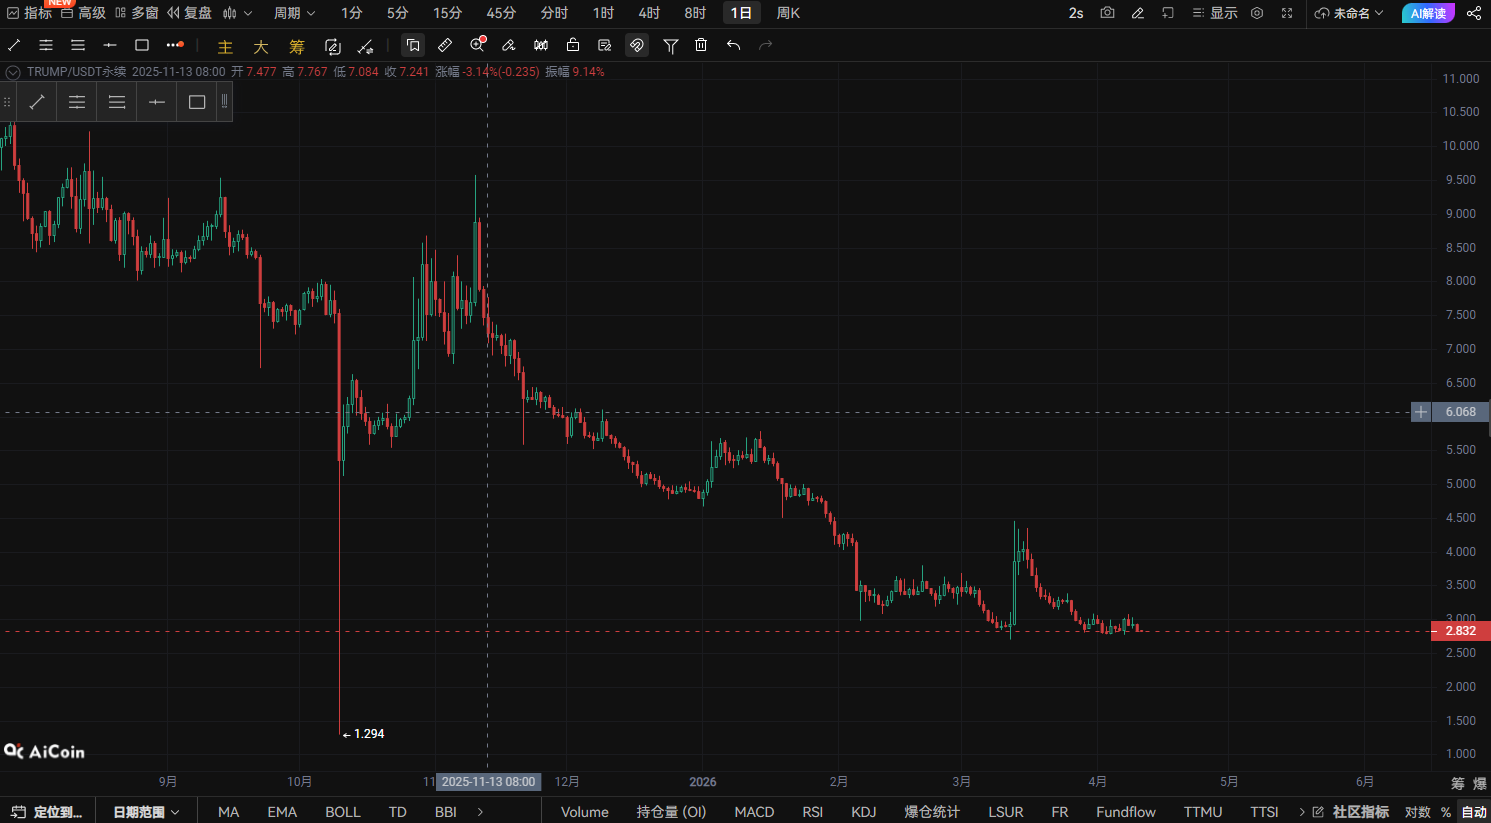Toggle the BBI indicator
This screenshot has width=1491, height=823.
[446, 811]
